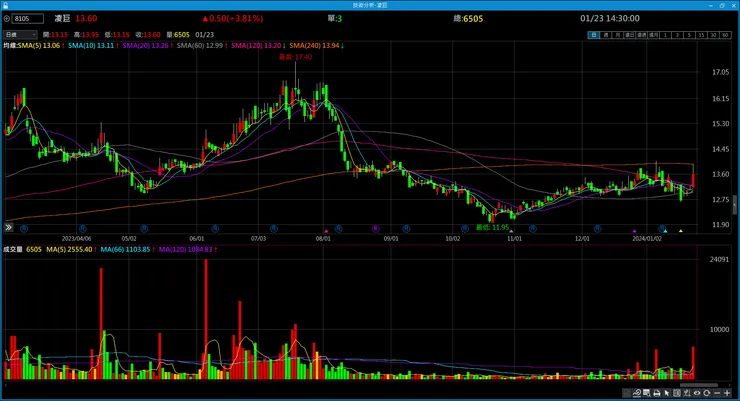The image size is (740, 401).
Task: Switch to the 3-minute timeframe
Action: pyautogui.click(x=678, y=35)
